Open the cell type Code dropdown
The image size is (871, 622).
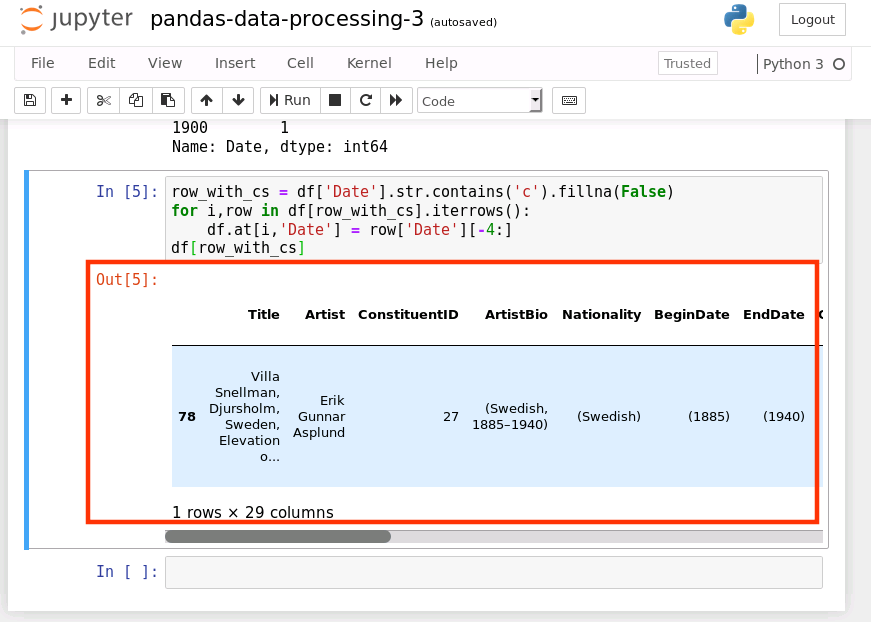[x=480, y=101]
